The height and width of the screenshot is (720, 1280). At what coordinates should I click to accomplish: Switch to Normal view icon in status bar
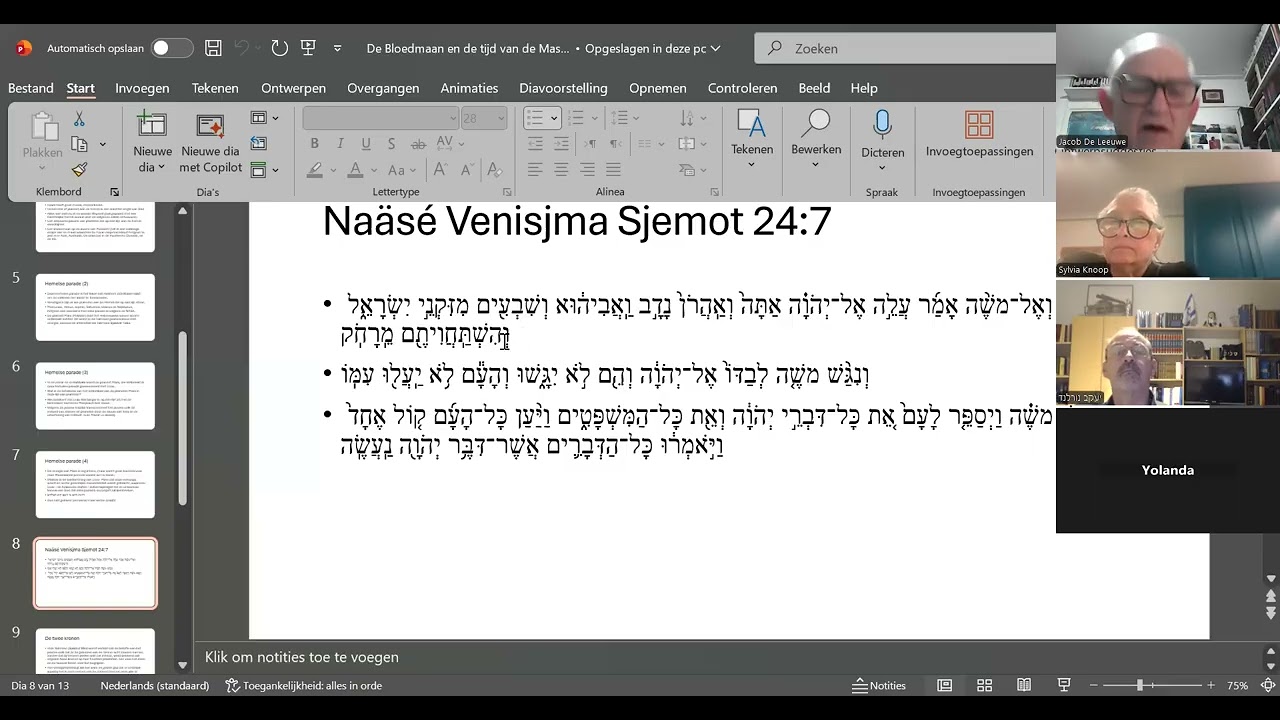pyautogui.click(x=944, y=685)
